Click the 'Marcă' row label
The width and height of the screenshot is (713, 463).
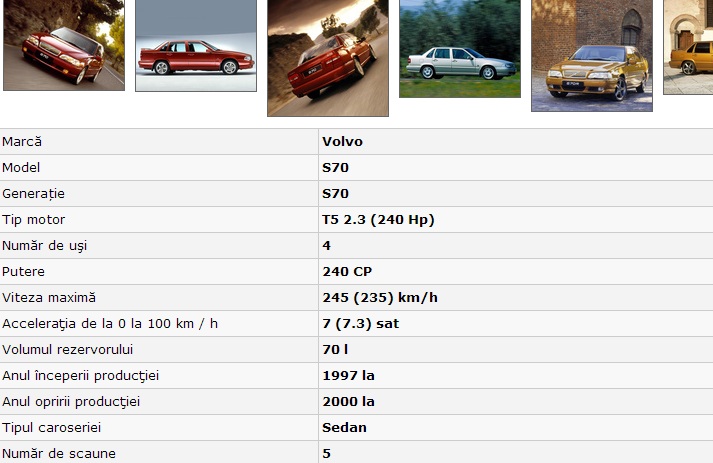(22, 141)
